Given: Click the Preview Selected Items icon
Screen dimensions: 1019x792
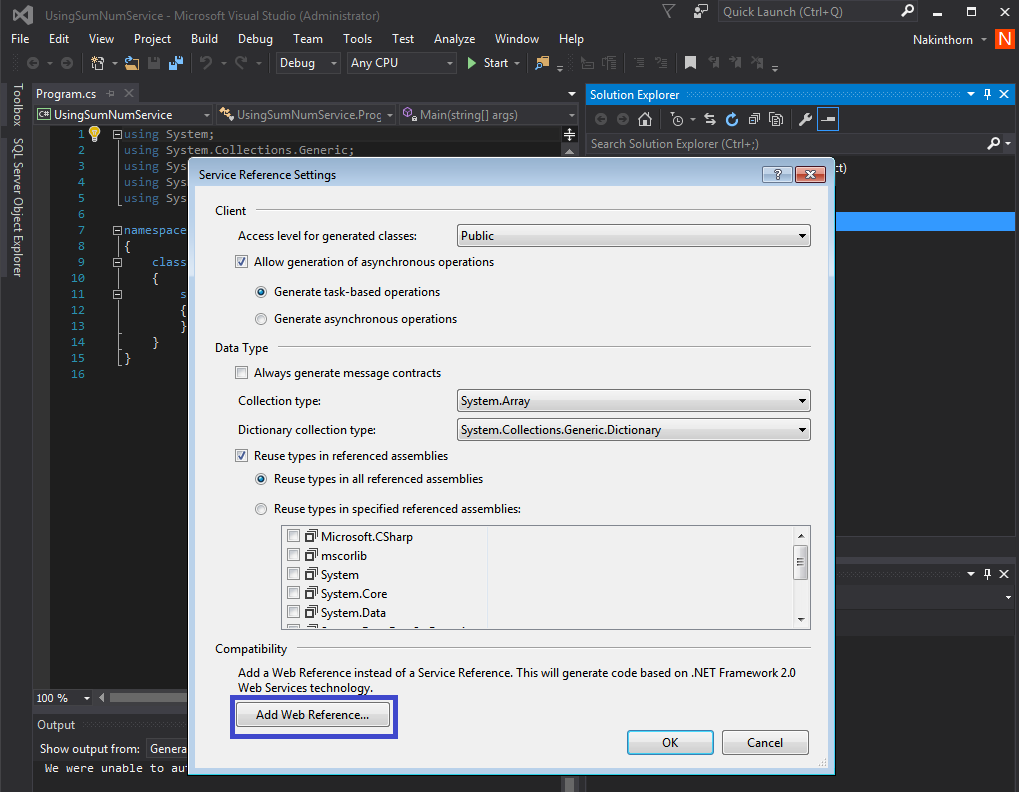Looking at the screenshot, I should pos(828,120).
